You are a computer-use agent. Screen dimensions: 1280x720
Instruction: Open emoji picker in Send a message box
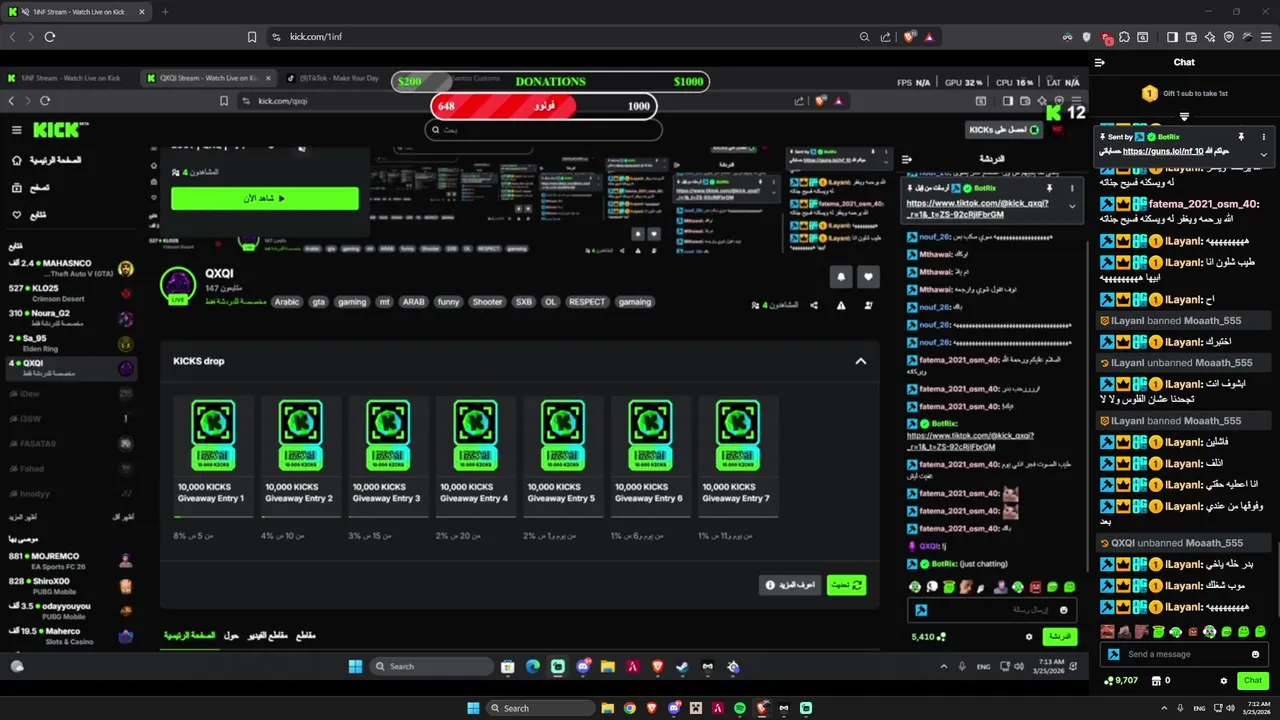click(x=1255, y=654)
